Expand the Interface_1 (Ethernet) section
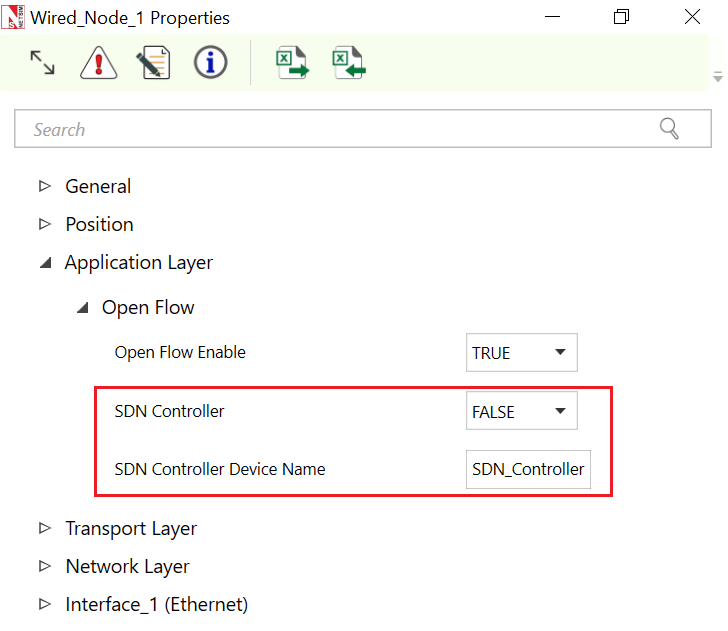The width and height of the screenshot is (728, 631). [x=44, y=604]
